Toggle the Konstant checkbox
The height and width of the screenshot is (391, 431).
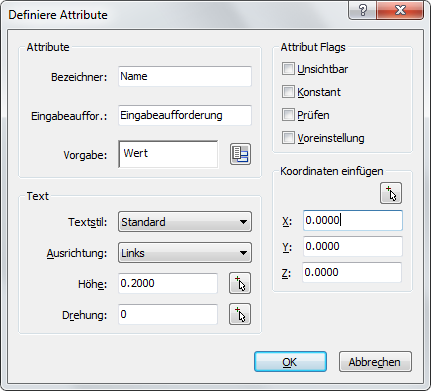coord(288,92)
